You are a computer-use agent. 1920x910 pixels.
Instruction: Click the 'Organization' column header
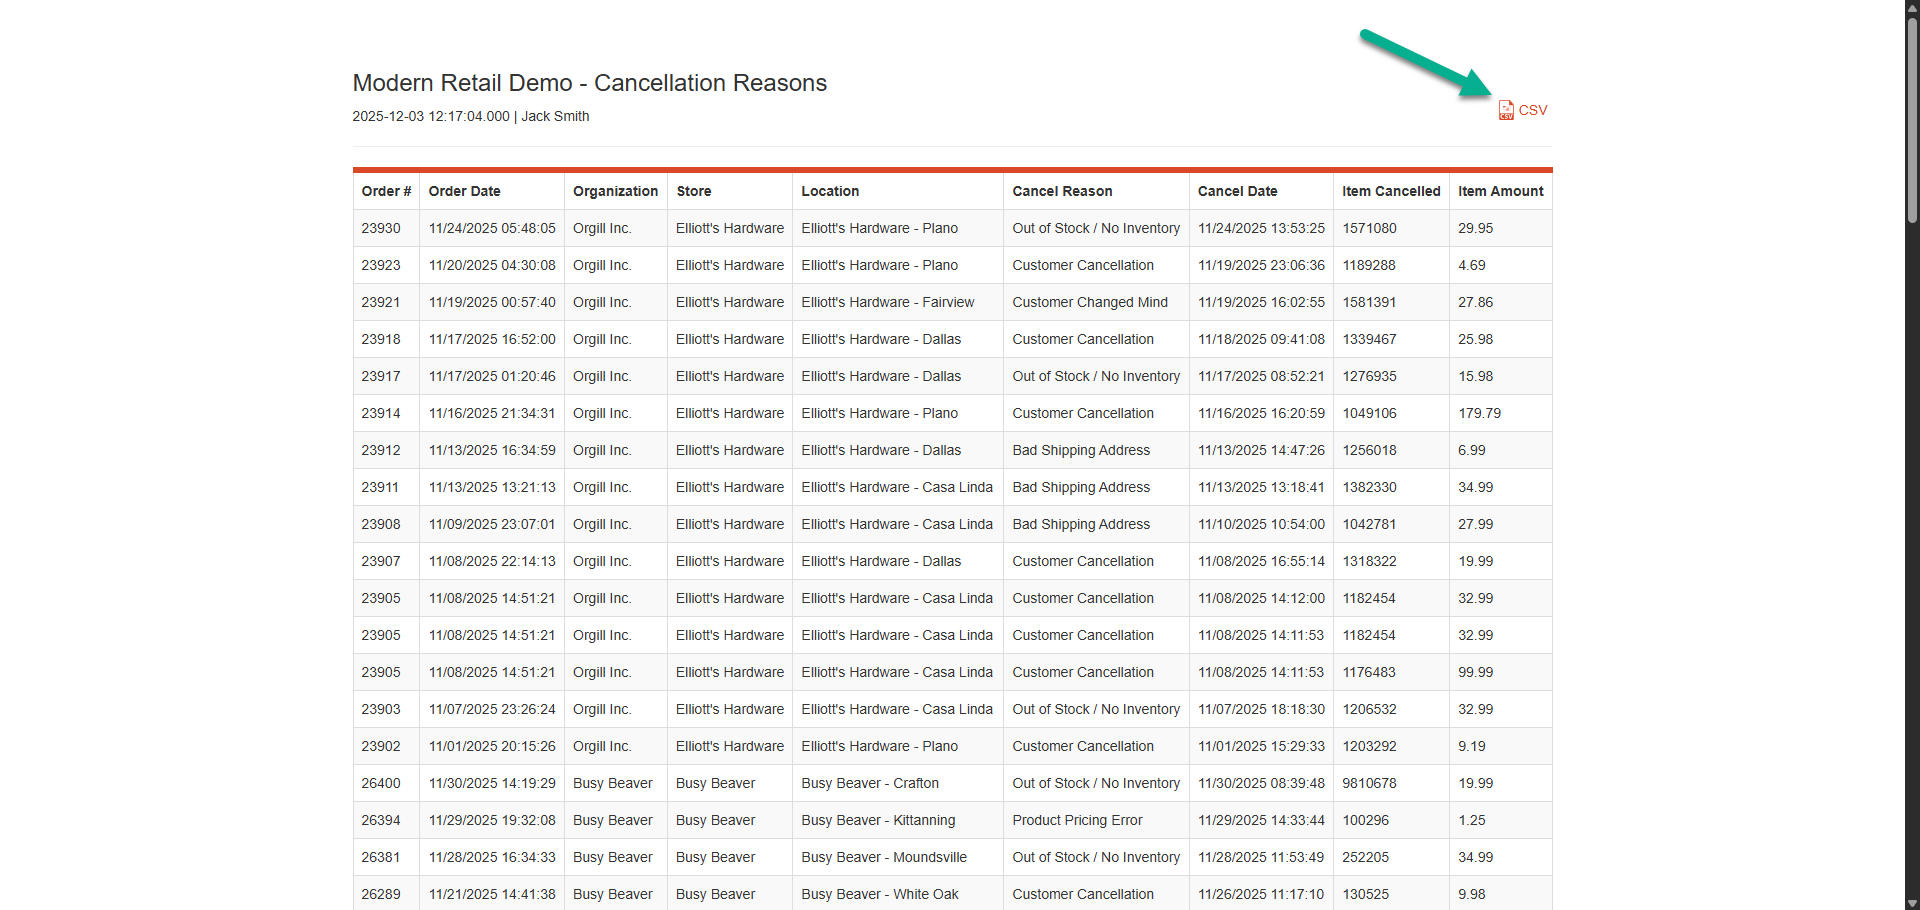coord(615,191)
